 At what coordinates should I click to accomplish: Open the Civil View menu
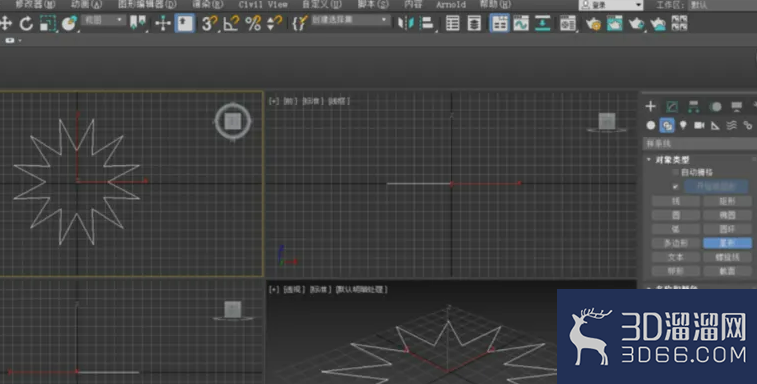tap(263, 4)
